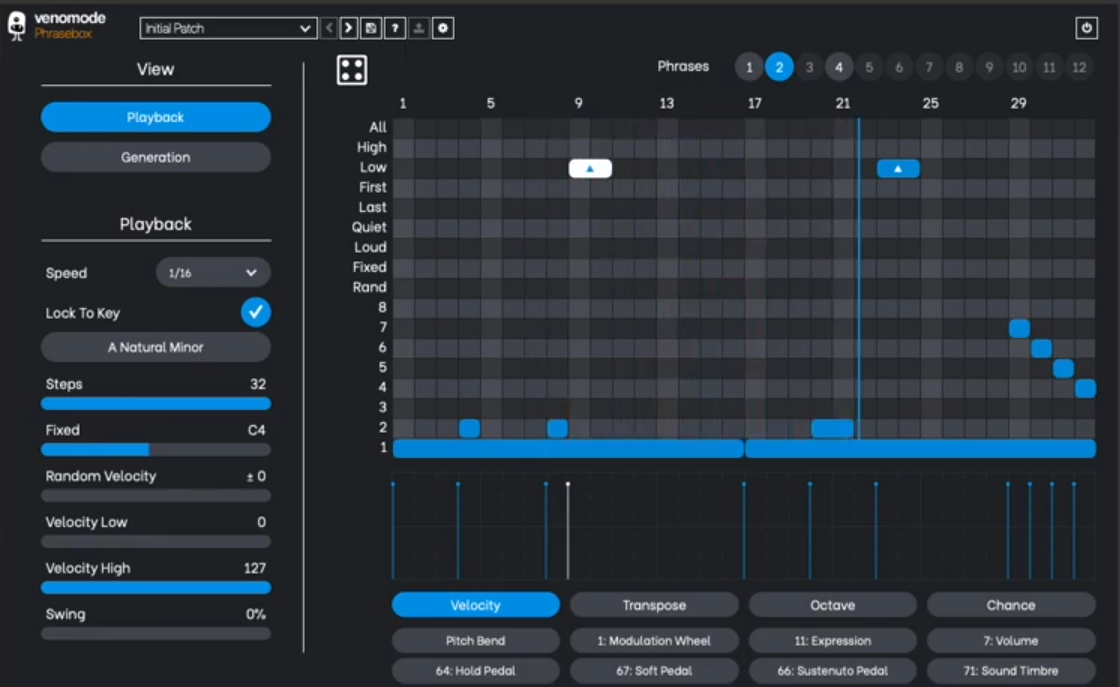The width and height of the screenshot is (1120, 687).
Task: Click the 'Quiet' row label
Action: [369, 227]
